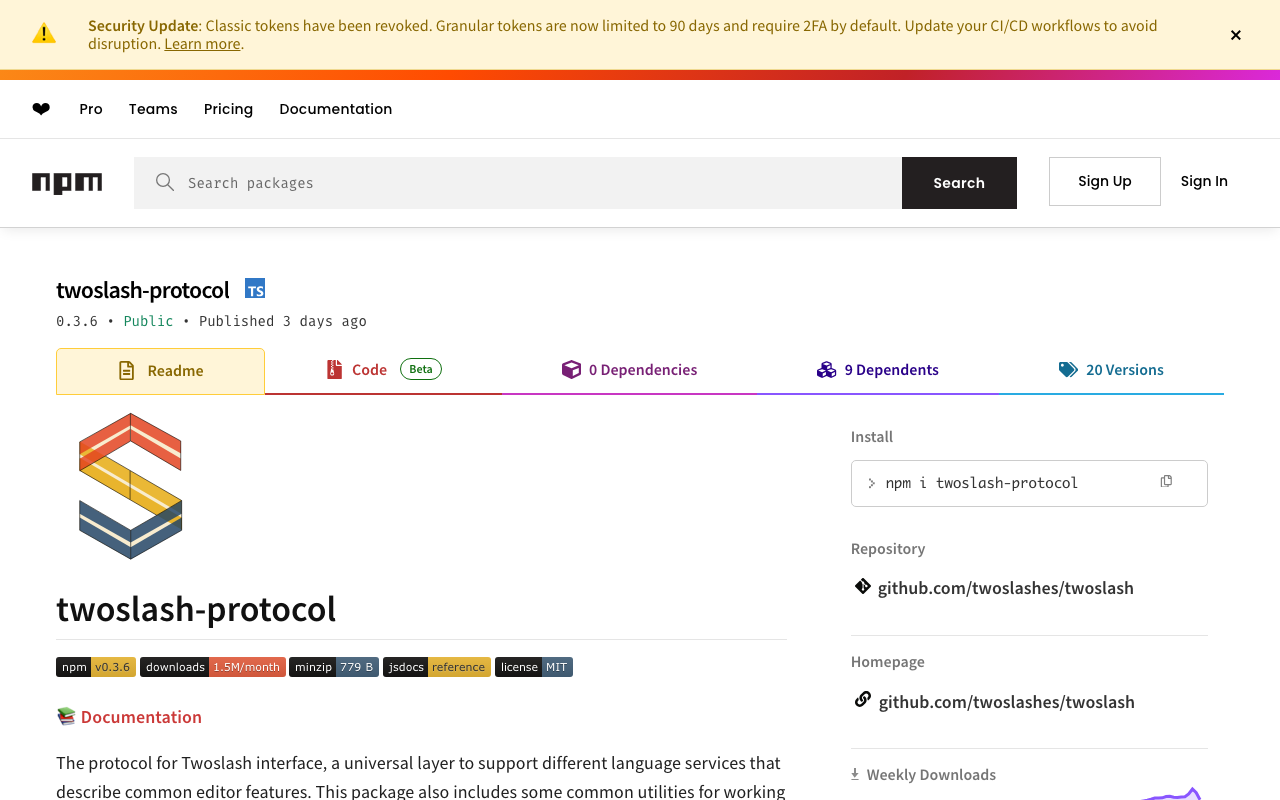
Task: Click the Search button
Action: pyautogui.click(x=959, y=183)
